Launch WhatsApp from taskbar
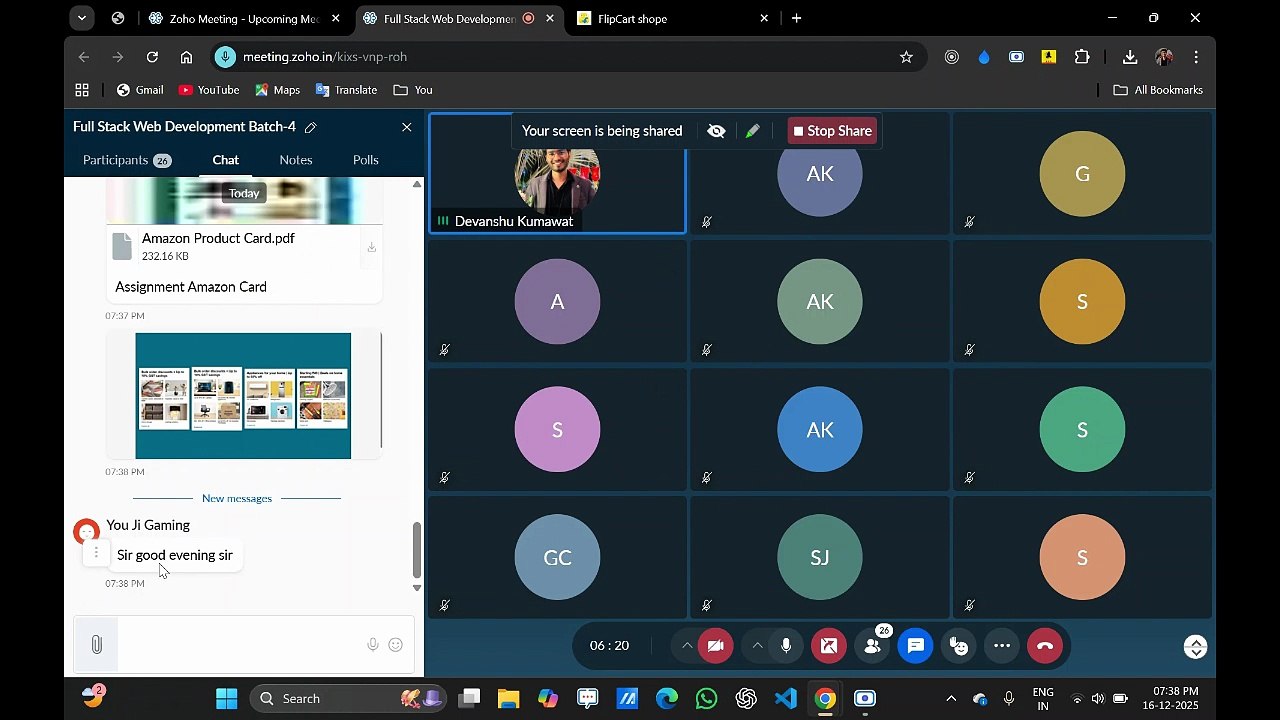The width and height of the screenshot is (1280, 720). (x=706, y=699)
